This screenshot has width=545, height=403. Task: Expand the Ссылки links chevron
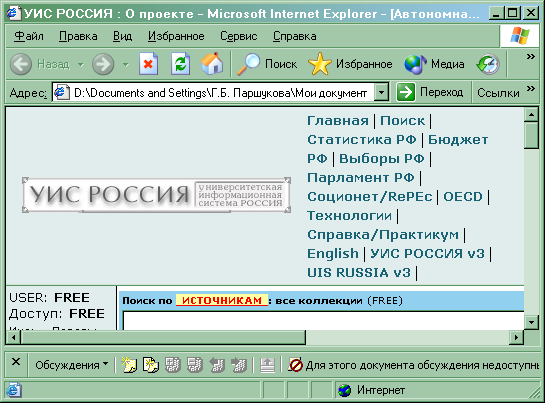click(530, 88)
